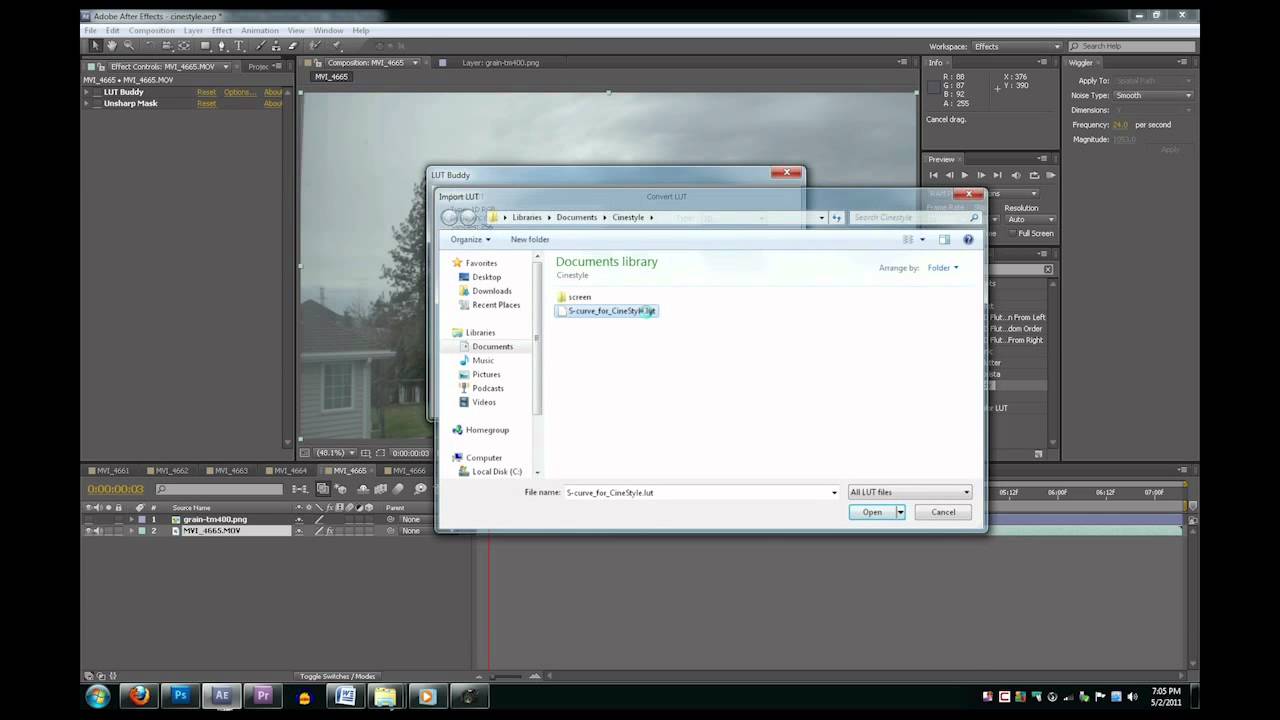Open the Wiggler Noise Type Smooth dropdown
Viewport: 1280px width, 720px height.
tap(1153, 95)
